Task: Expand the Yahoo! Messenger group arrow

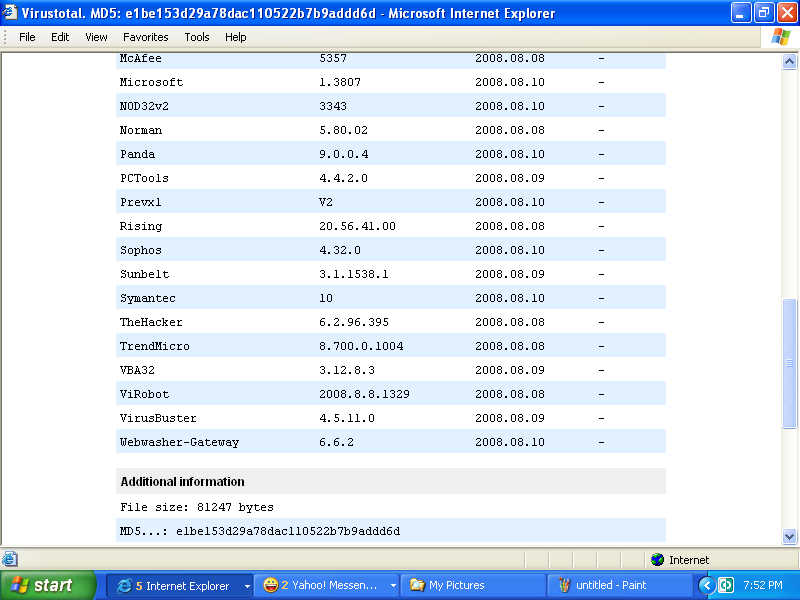Action: [393, 586]
